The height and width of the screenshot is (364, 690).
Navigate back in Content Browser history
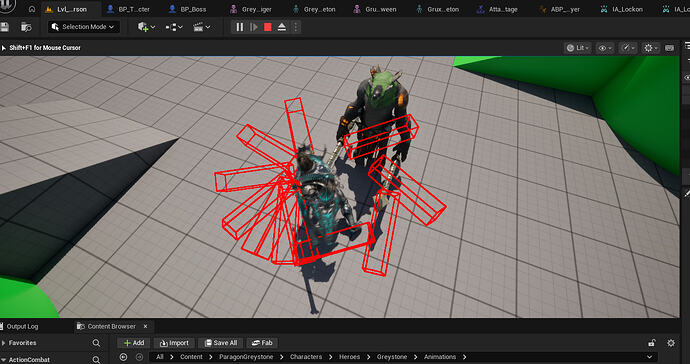123,357
